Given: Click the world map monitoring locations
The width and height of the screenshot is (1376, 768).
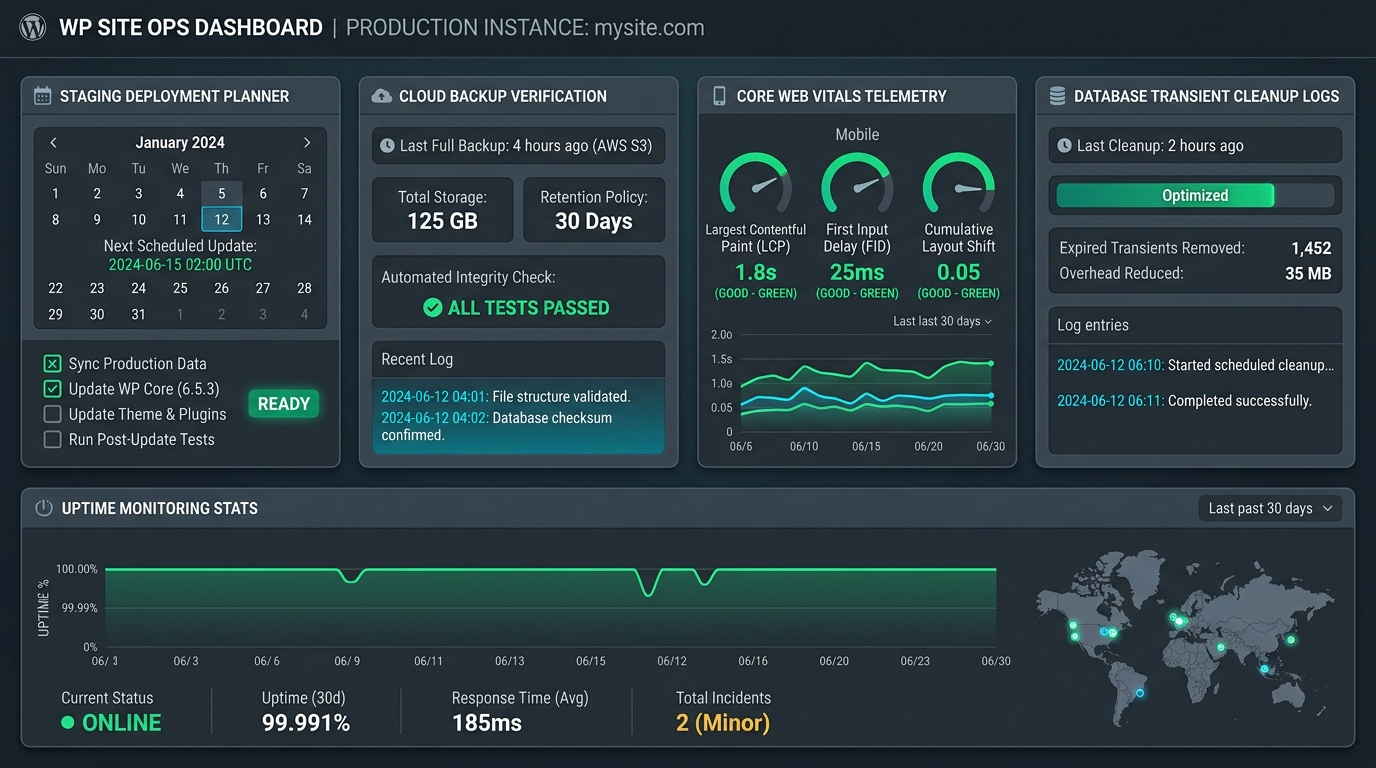Looking at the screenshot, I should click(1185, 638).
